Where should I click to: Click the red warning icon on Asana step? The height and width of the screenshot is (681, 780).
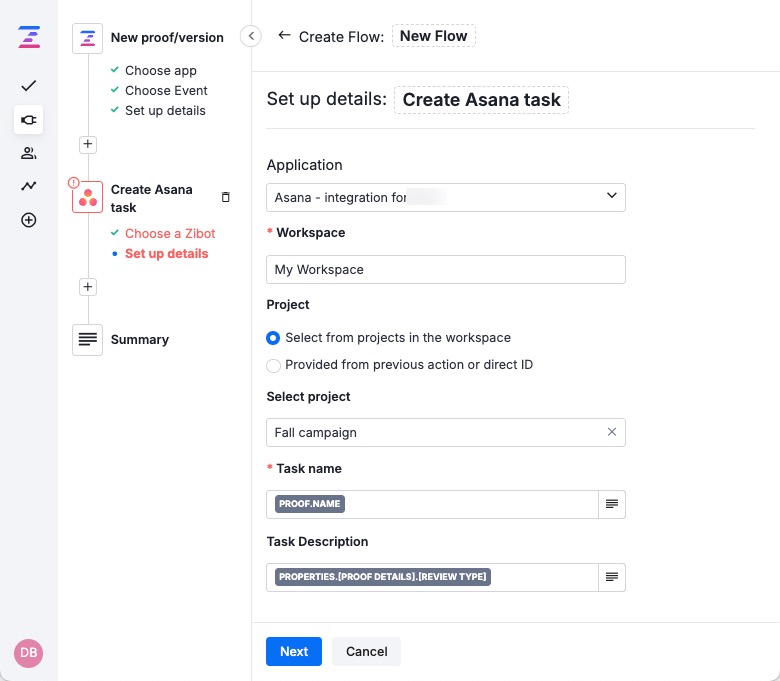click(x=74, y=183)
